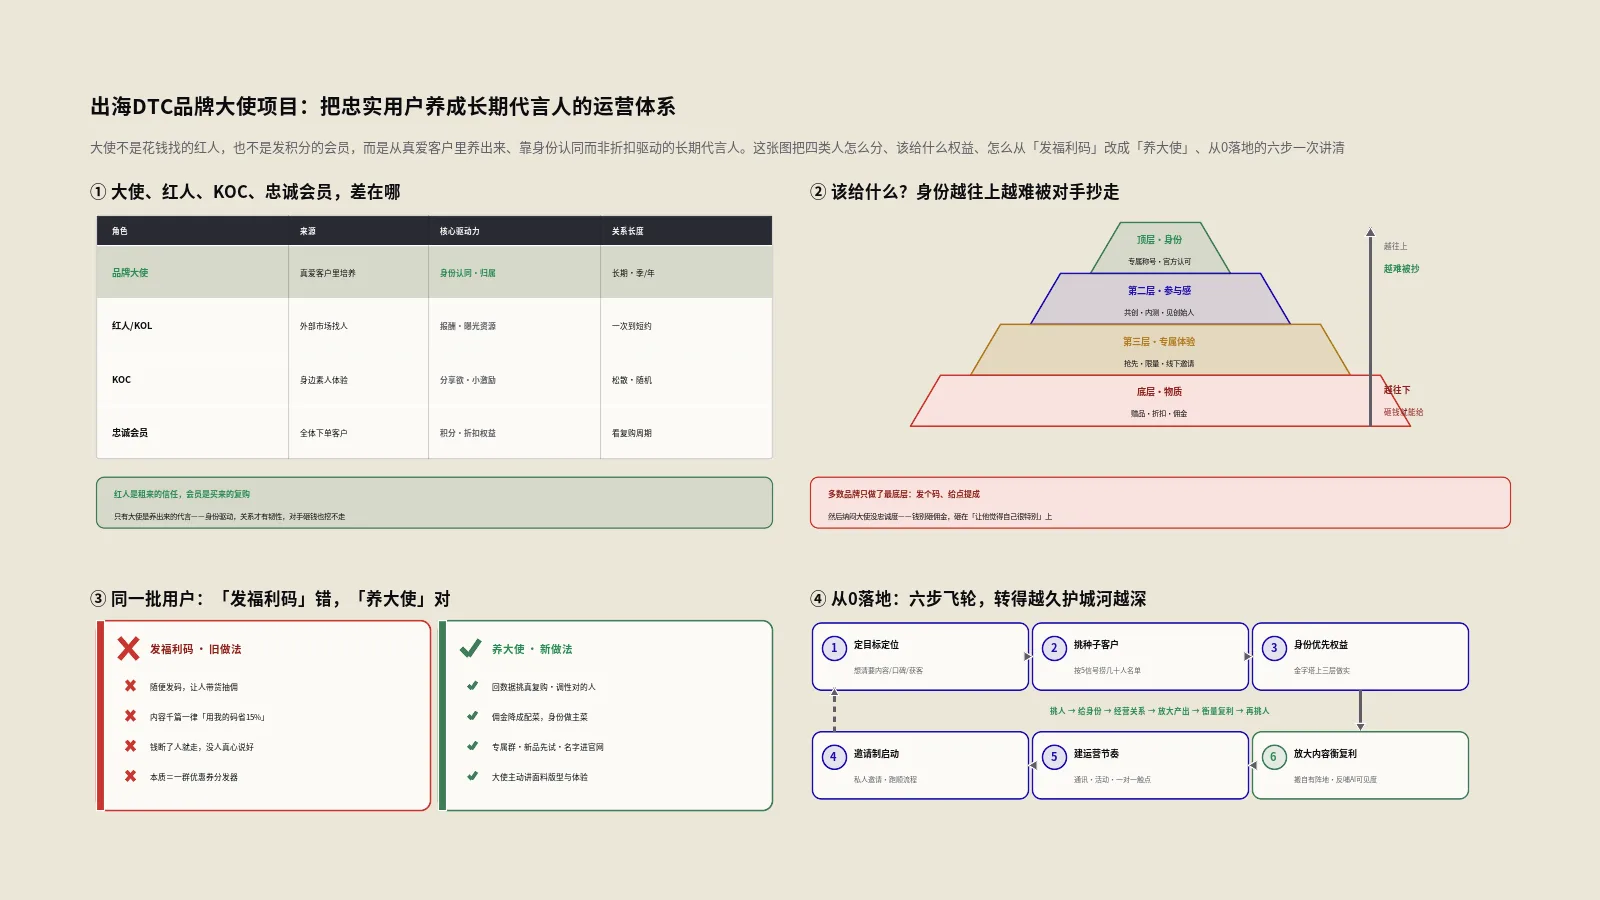The width and height of the screenshot is (1600, 900).
Task: Click section heading ③ 同一批用户
Action: 270,598
